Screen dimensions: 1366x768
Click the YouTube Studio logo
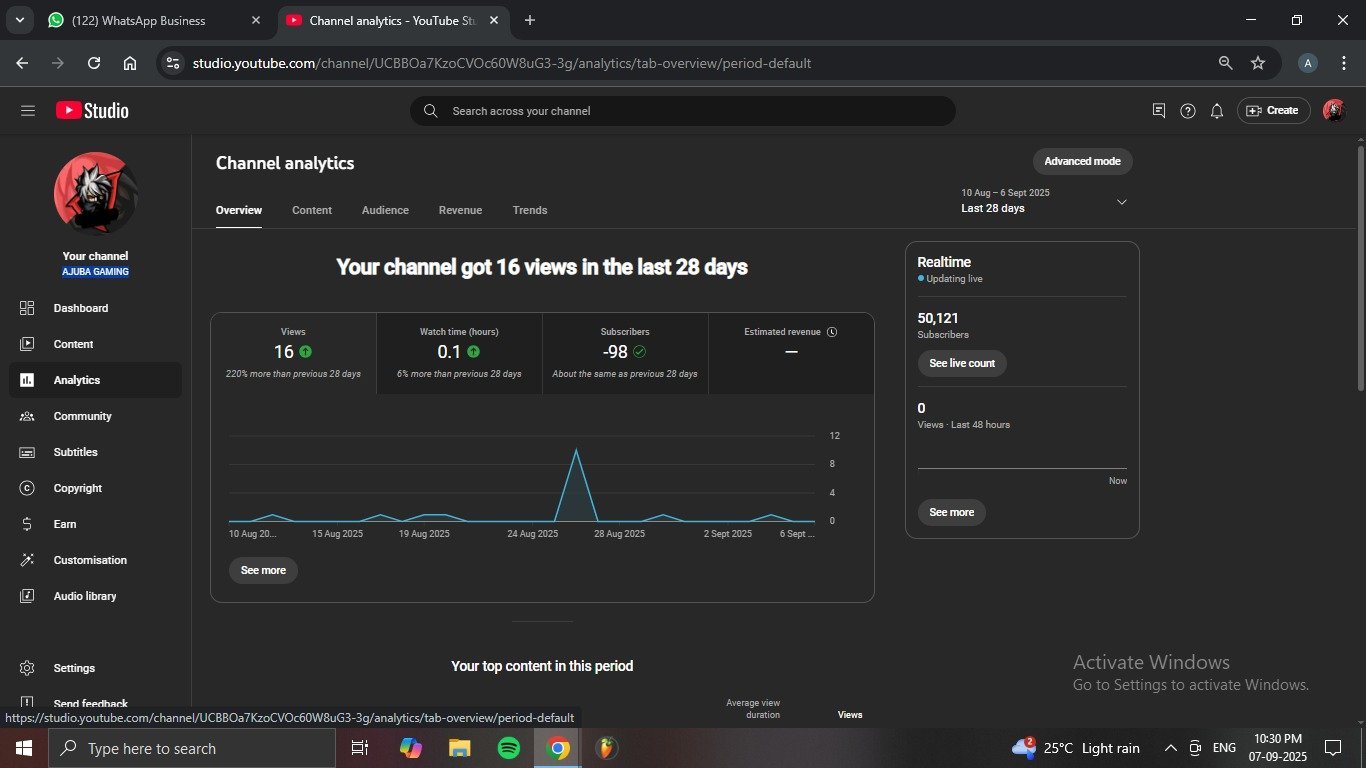coord(92,111)
